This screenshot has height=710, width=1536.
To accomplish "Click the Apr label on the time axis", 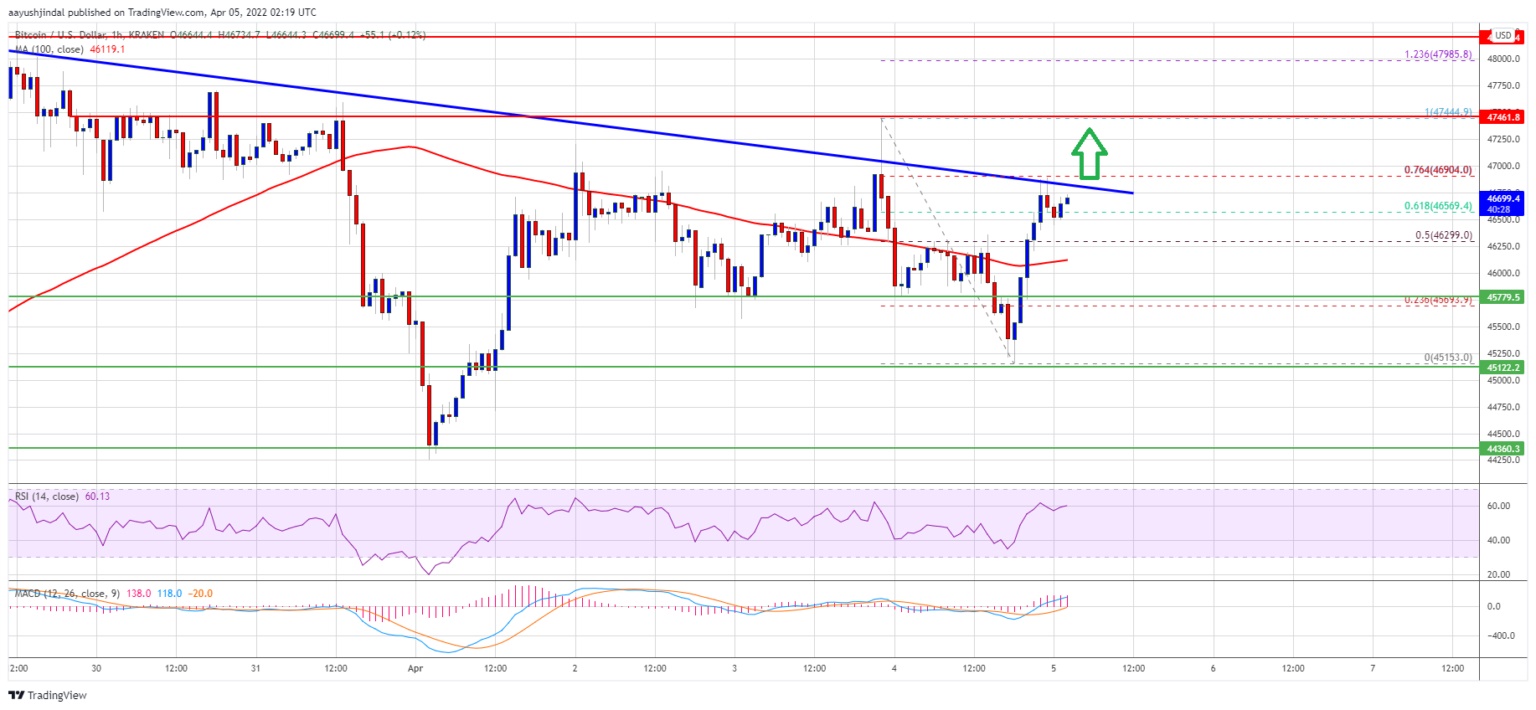I will point(414,666).
